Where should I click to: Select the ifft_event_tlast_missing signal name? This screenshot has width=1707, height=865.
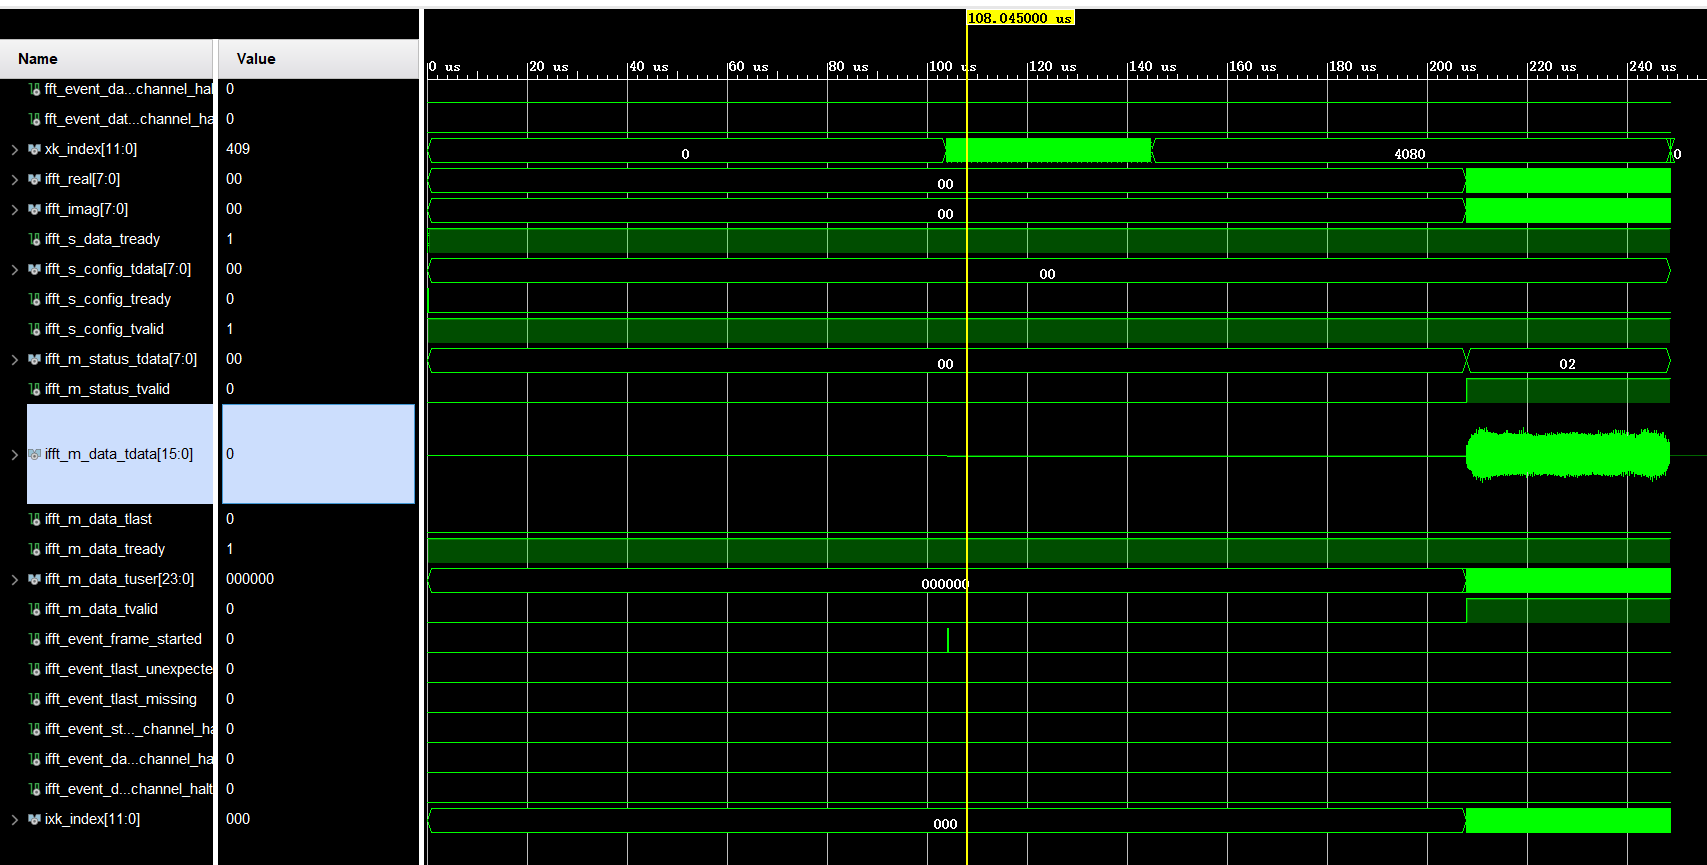[121, 699]
